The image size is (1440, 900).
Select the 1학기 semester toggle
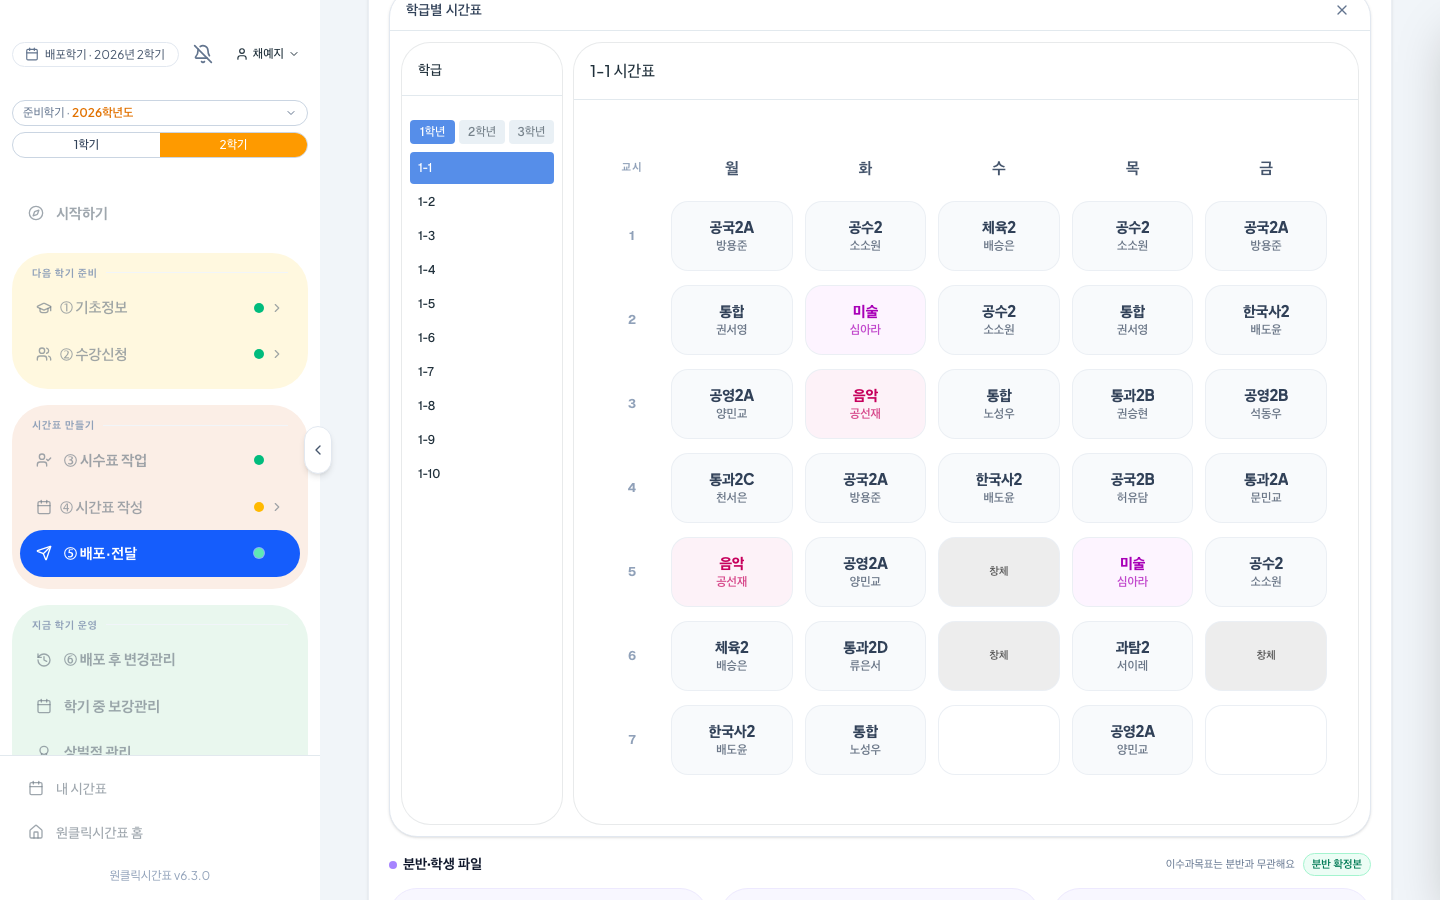86,145
